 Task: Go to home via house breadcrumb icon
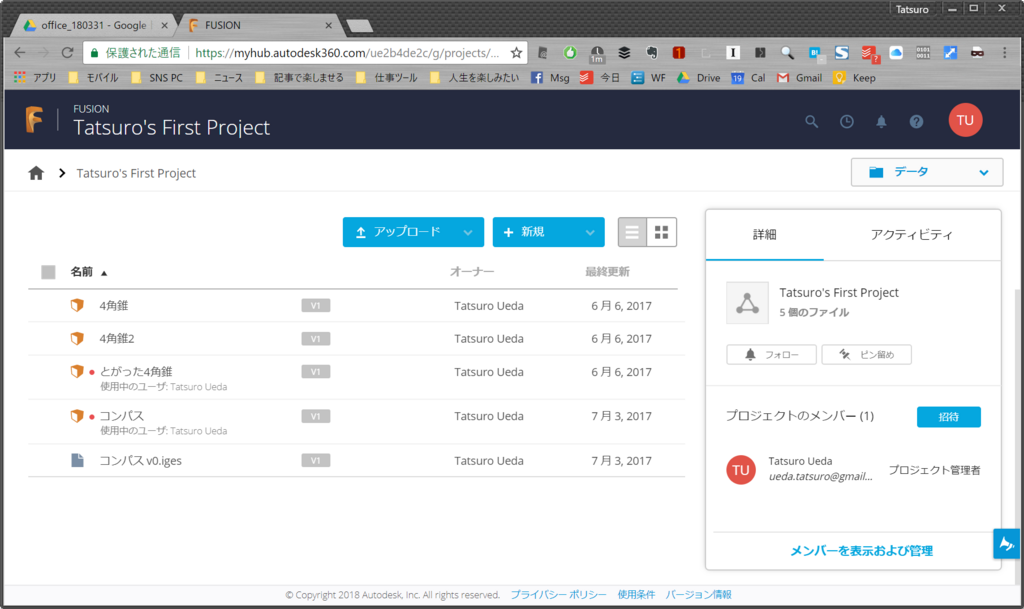tap(36, 173)
